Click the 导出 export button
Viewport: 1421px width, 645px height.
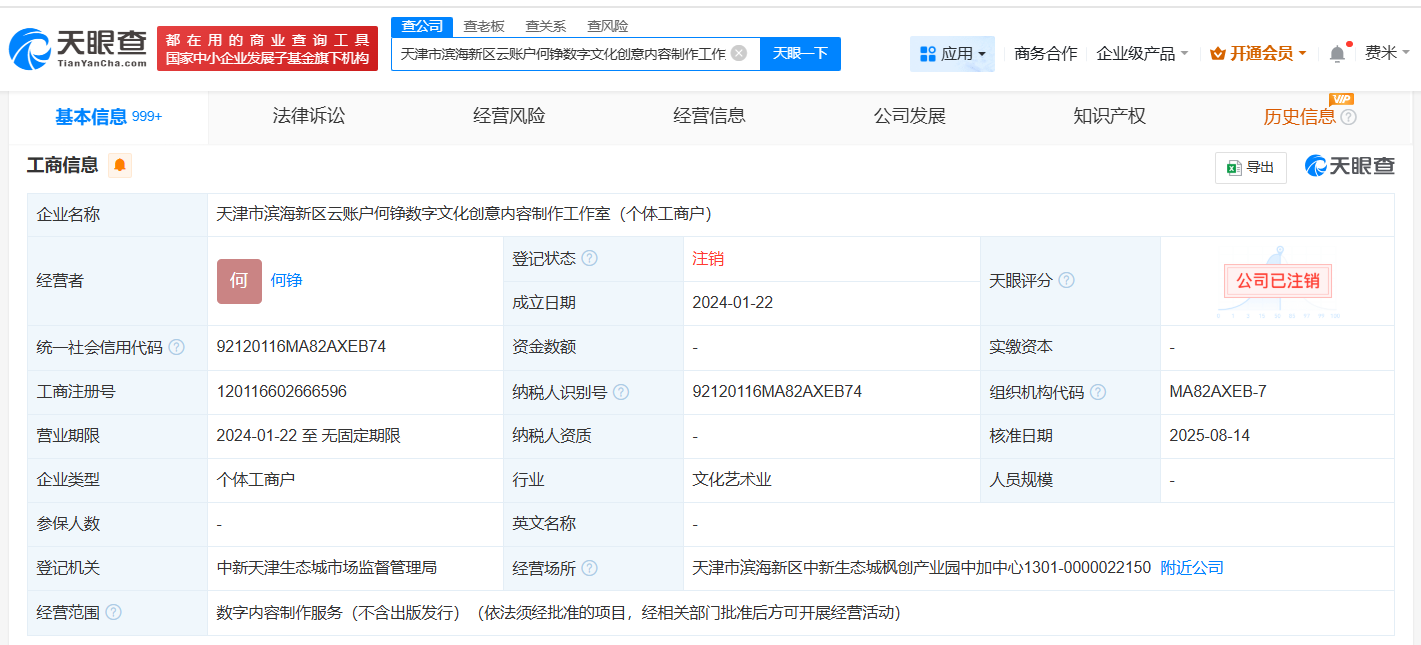click(x=1250, y=168)
